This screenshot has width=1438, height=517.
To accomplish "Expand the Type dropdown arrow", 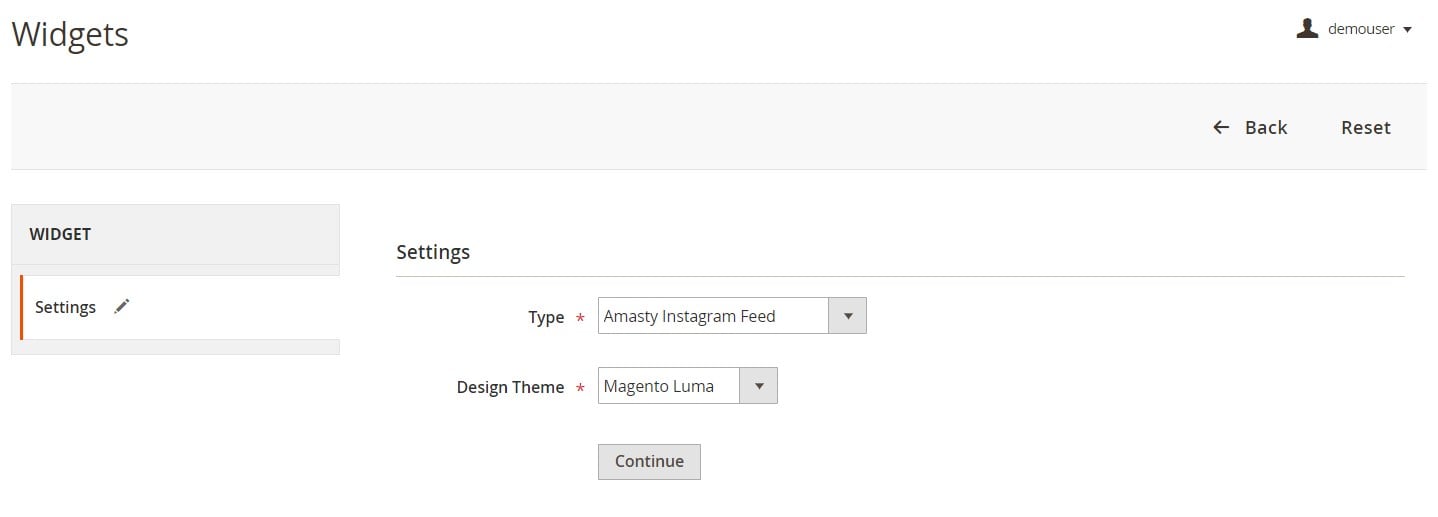I will 847,316.
